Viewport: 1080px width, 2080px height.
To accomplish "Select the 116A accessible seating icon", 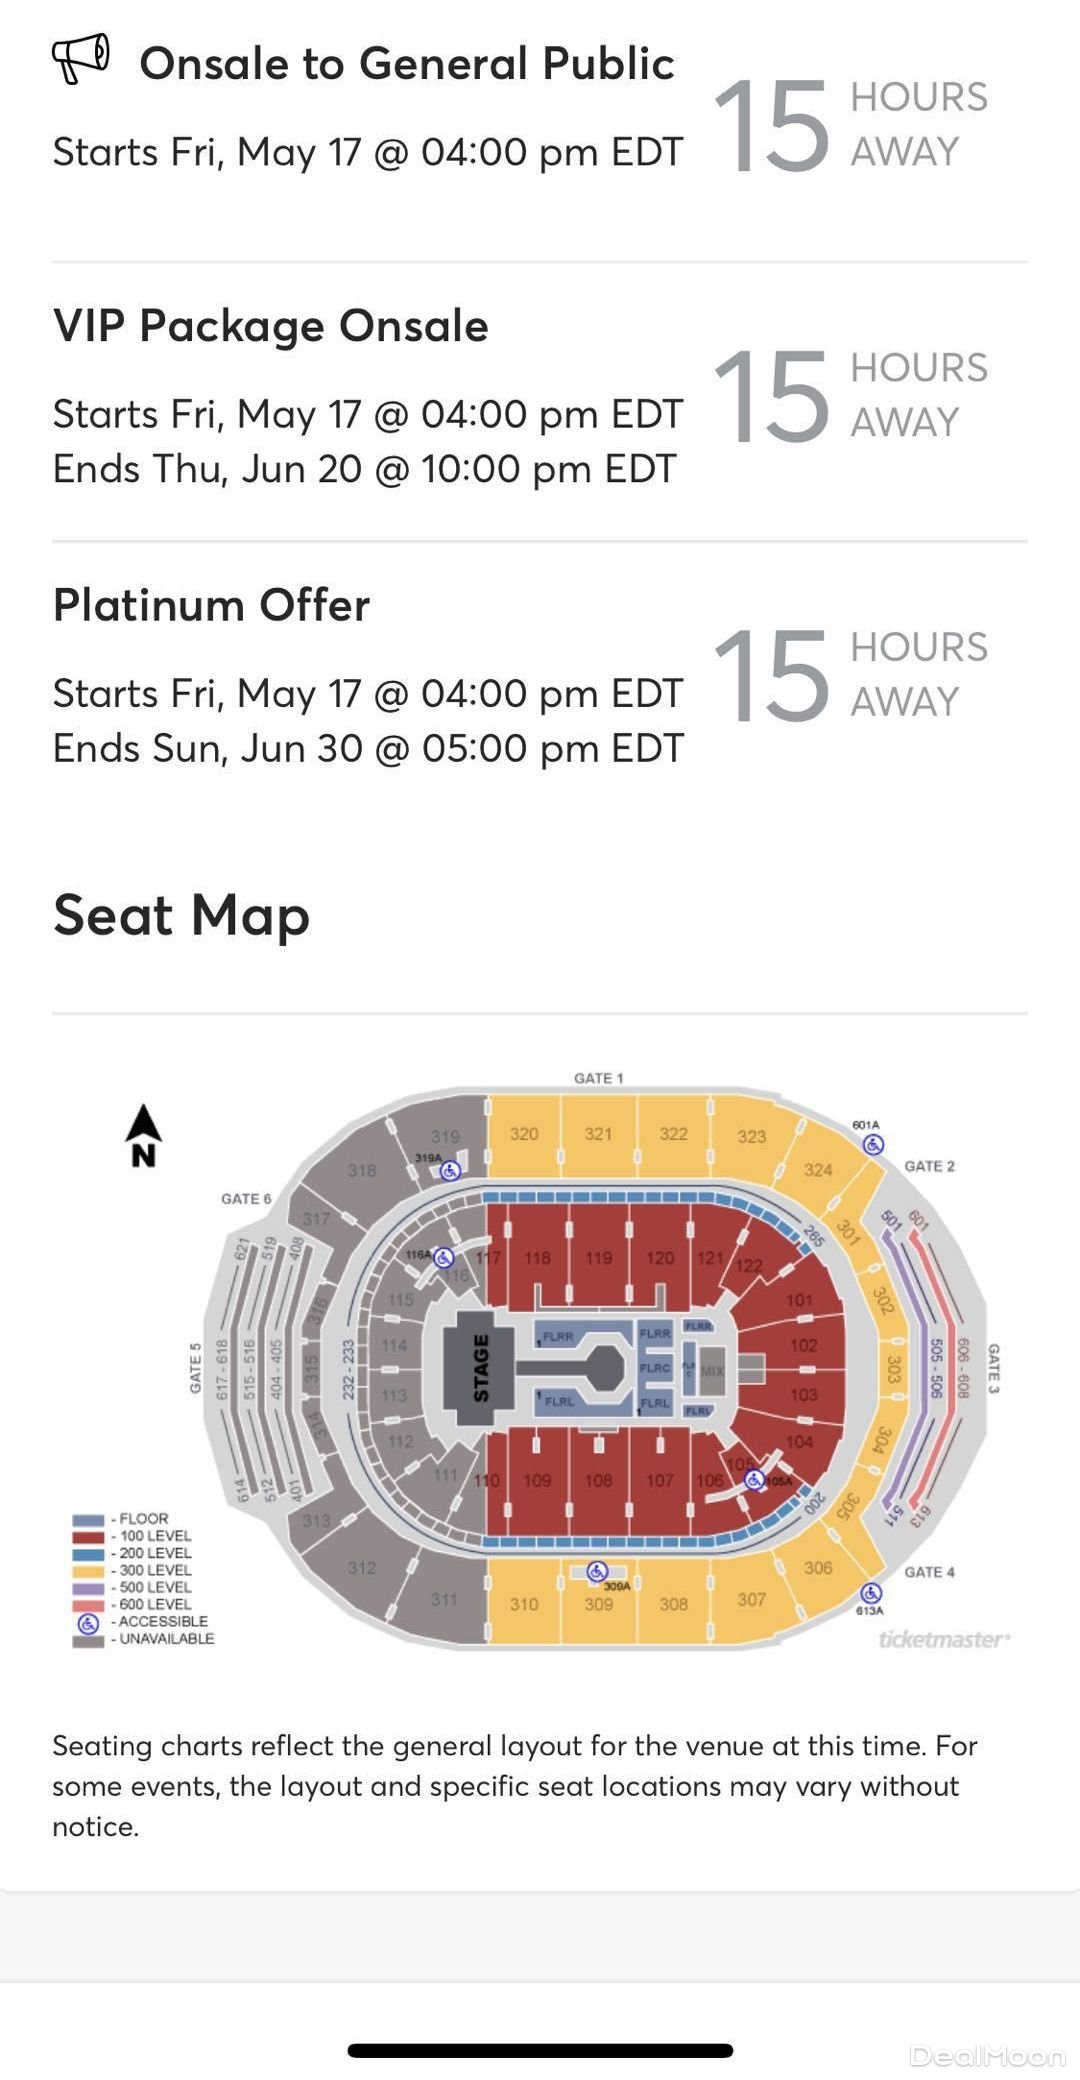I will coord(443,1258).
